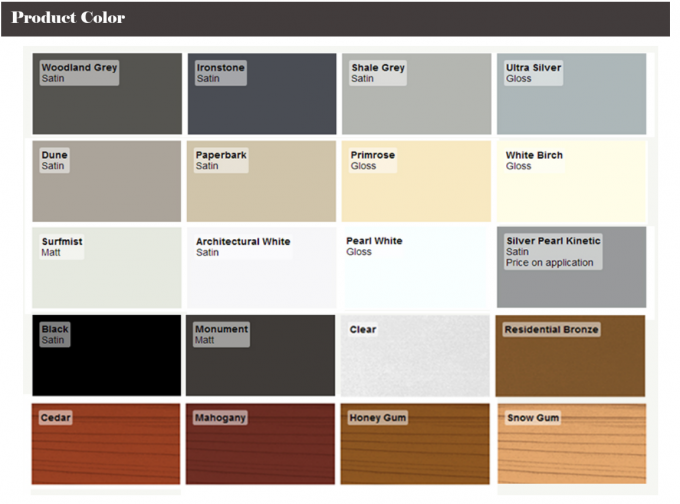Choose Architectural White satin tile
This screenshot has height=504, width=680.
point(261,268)
